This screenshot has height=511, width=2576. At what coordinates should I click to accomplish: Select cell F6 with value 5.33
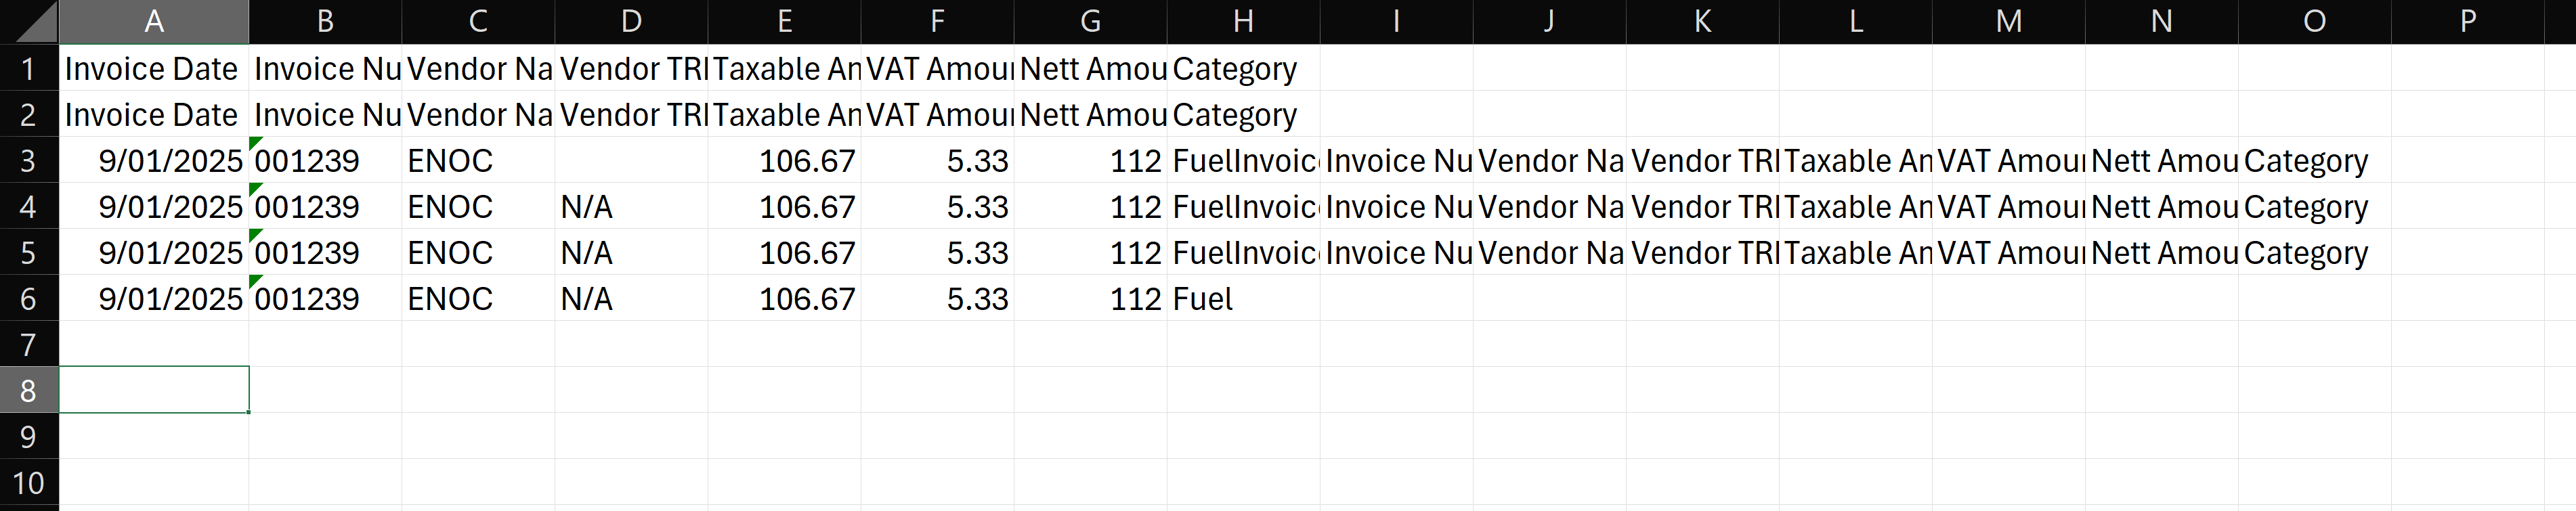[x=937, y=298]
